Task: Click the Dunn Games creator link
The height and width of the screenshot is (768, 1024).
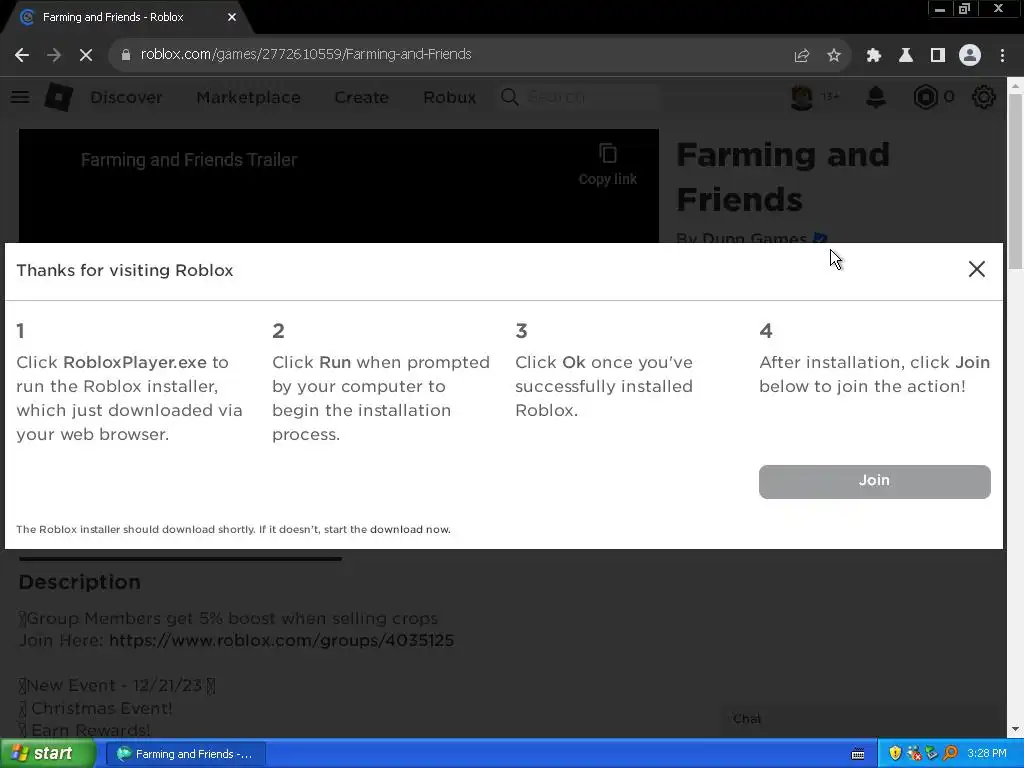Action: point(754,238)
